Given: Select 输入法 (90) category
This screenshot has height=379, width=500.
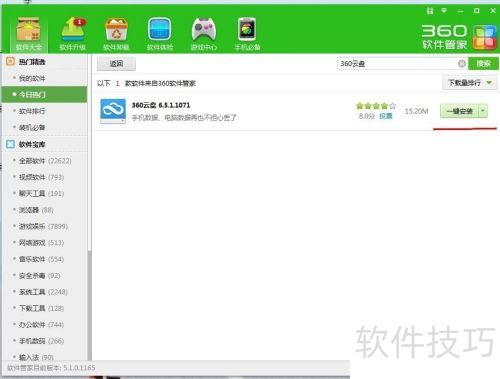Looking at the screenshot, I should (x=36, y=357).
